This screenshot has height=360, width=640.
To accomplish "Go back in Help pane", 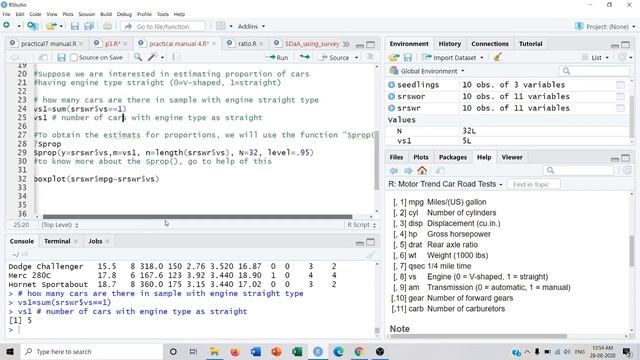I will [393, 171].
